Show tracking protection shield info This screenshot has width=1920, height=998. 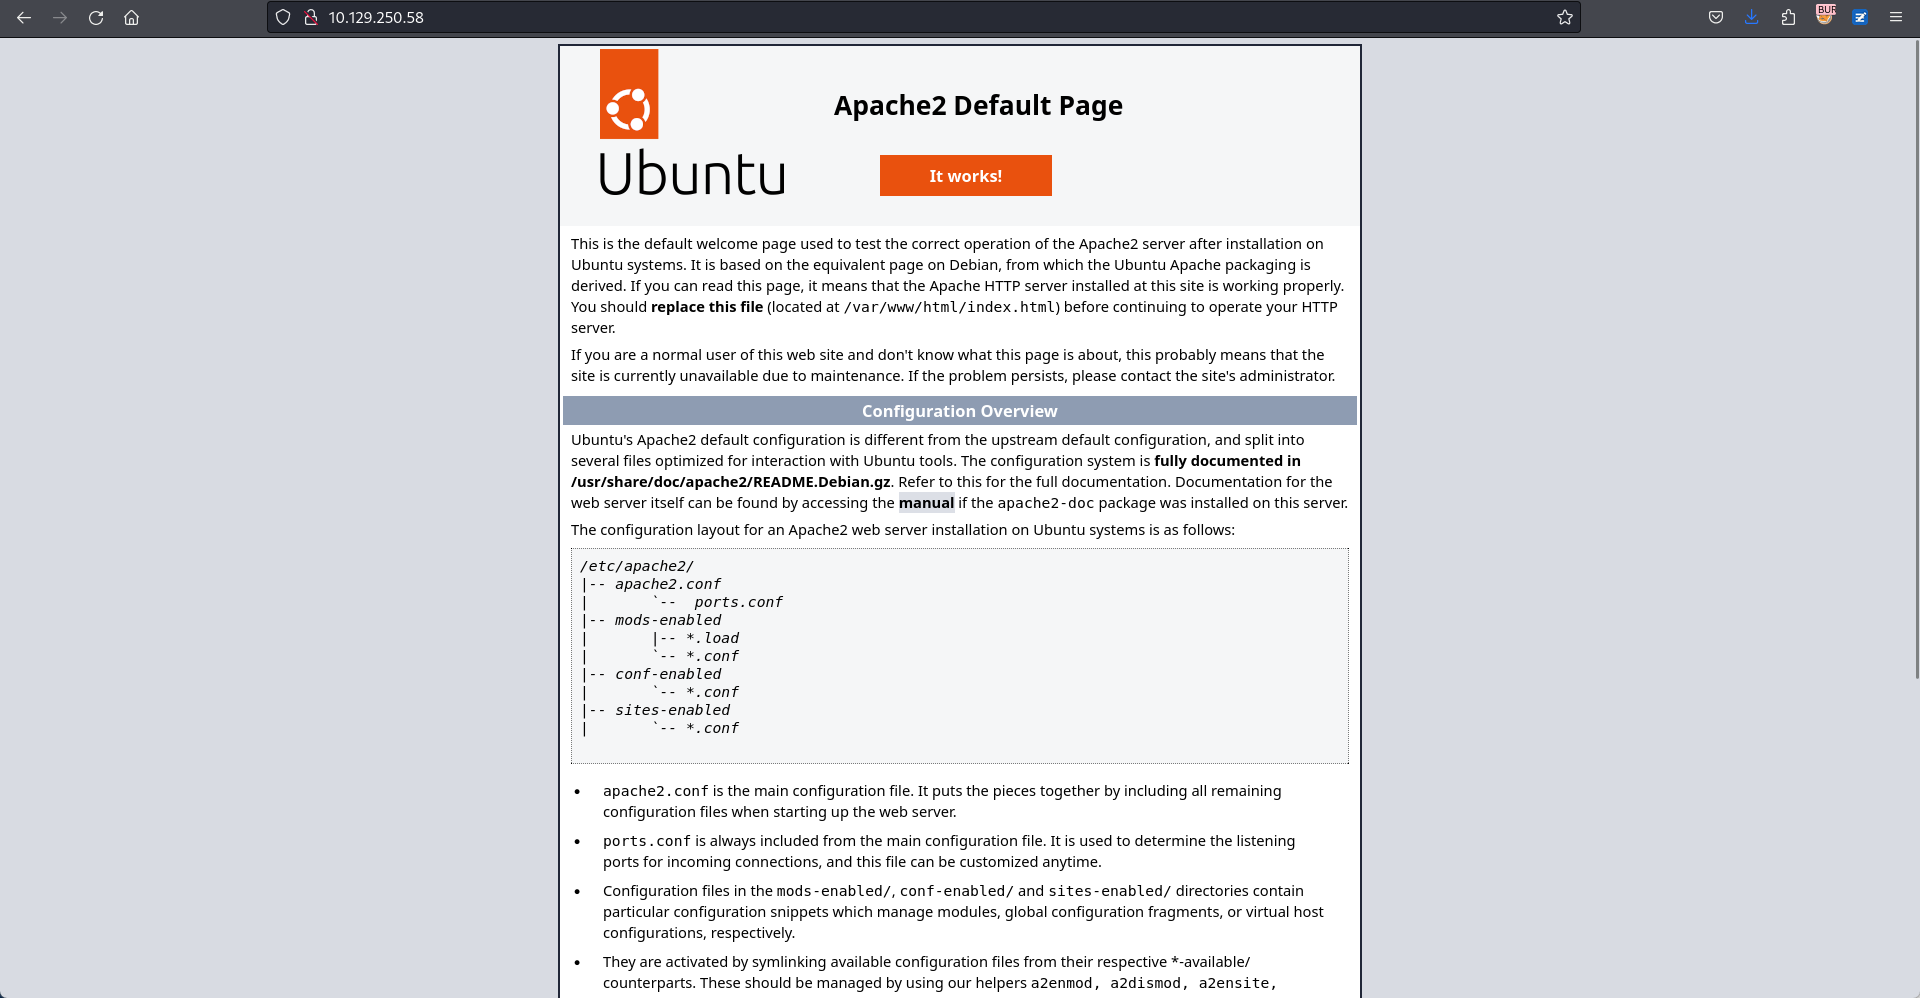[283, 17]
